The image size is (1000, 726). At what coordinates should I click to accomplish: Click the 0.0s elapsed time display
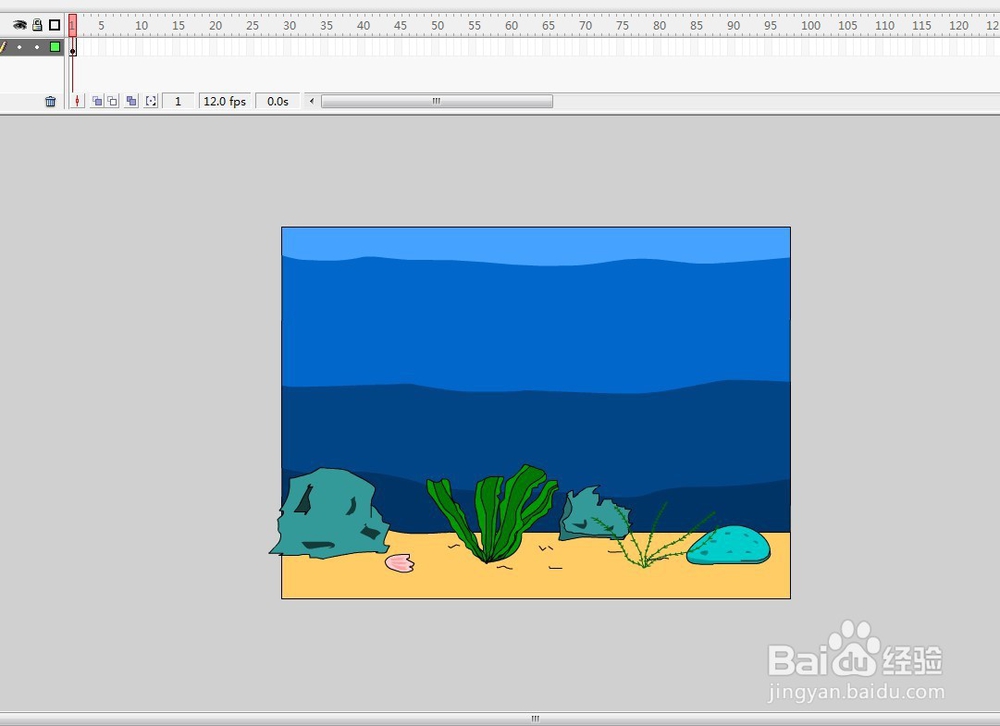pos(277,101)
